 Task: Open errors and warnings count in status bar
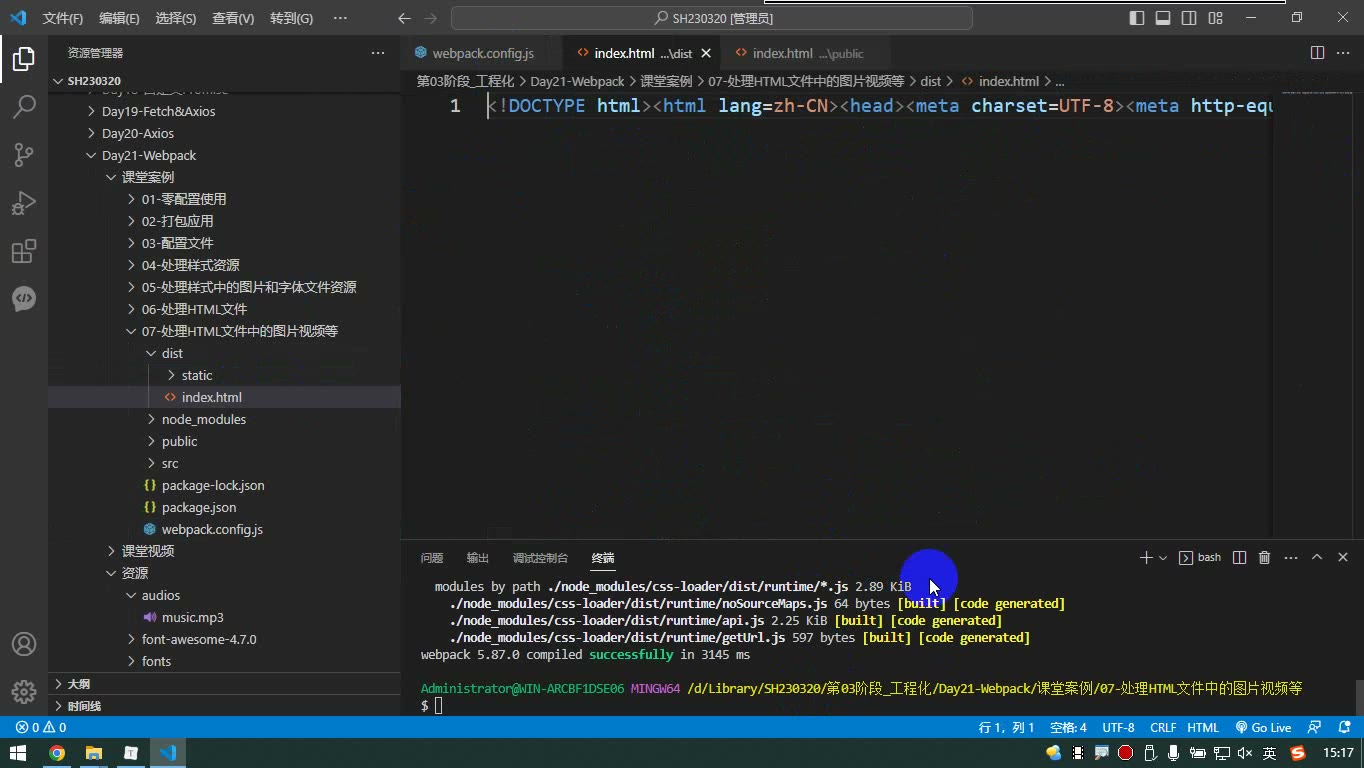coord(41,727)
